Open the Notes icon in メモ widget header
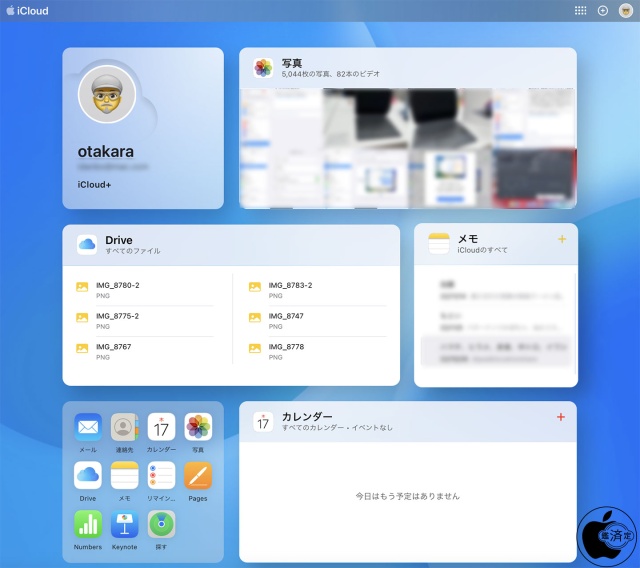Viewport: 640px width, 568px height. tap(439, 244)
